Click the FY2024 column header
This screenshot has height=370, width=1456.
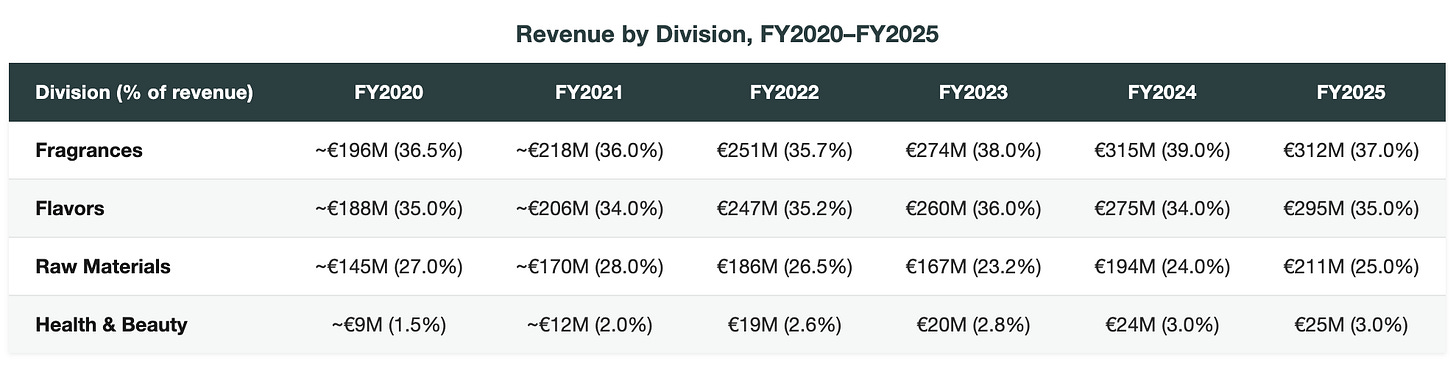pos(1162,93)
